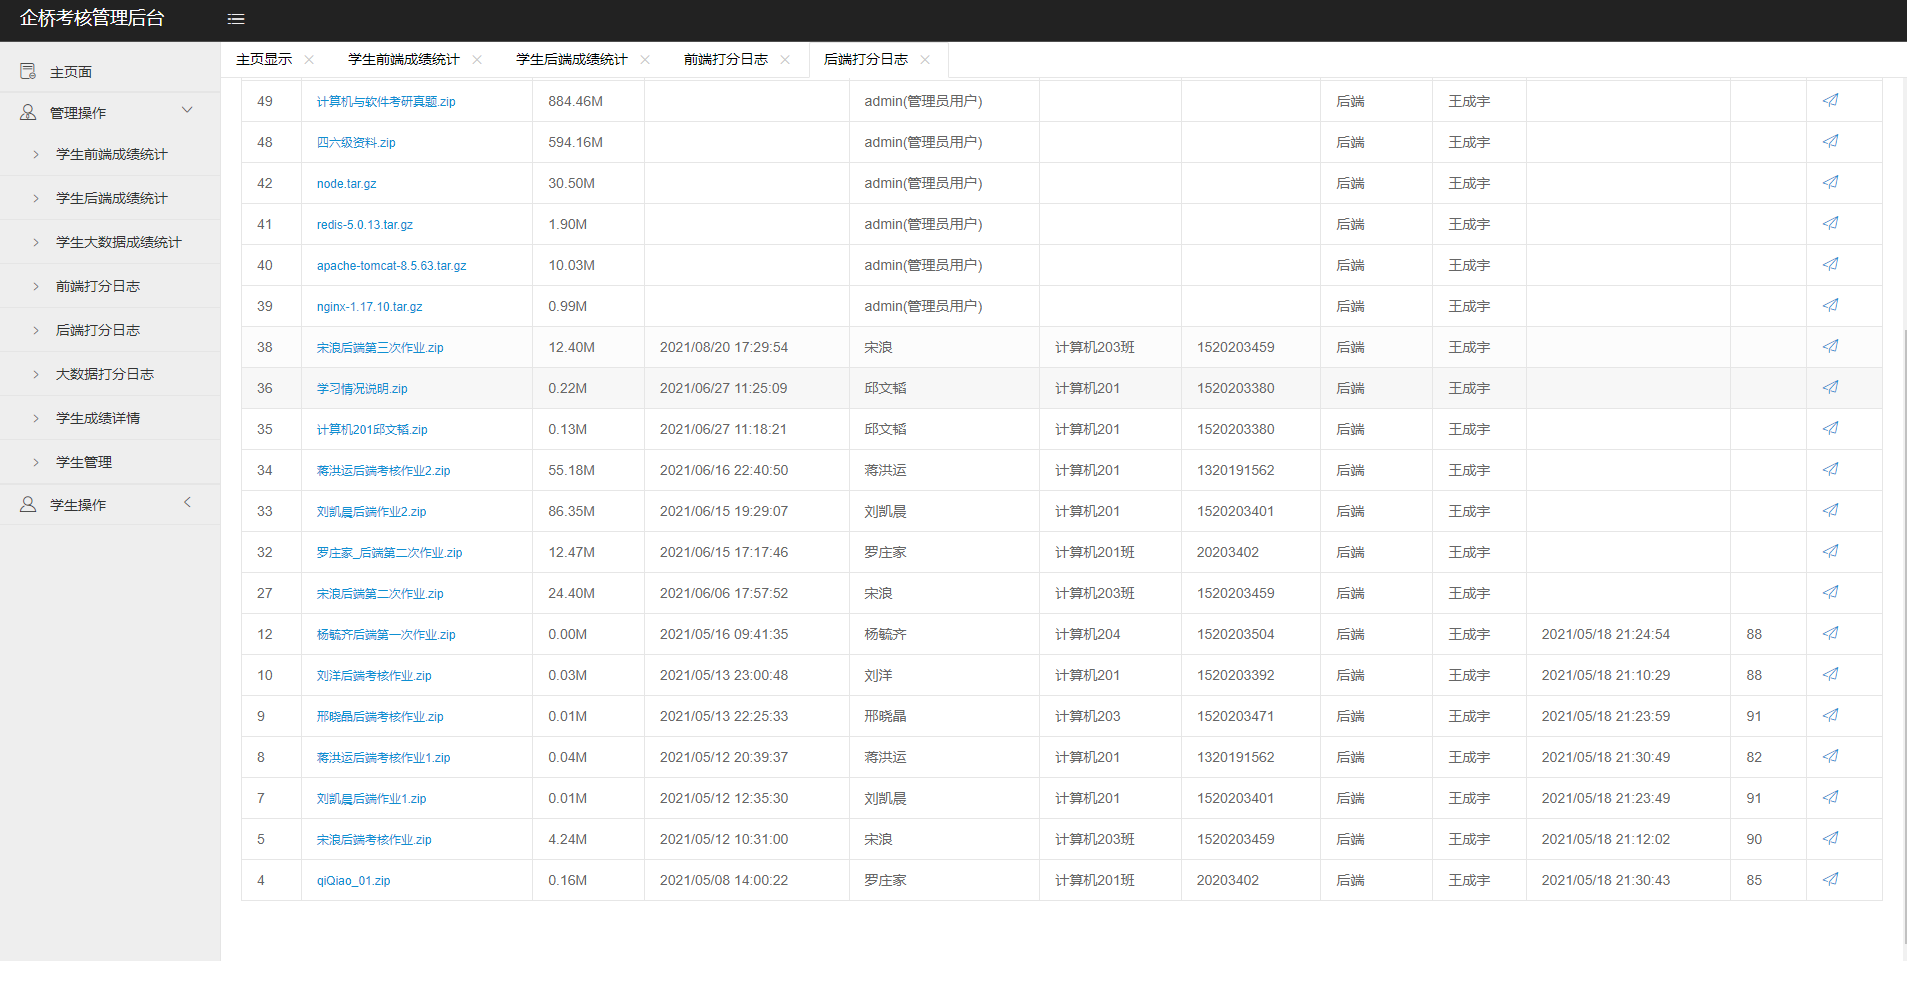The height and width of the screenshot is (995, 1907).
Task: Click the send icon in row 38
Action: 1830,346
